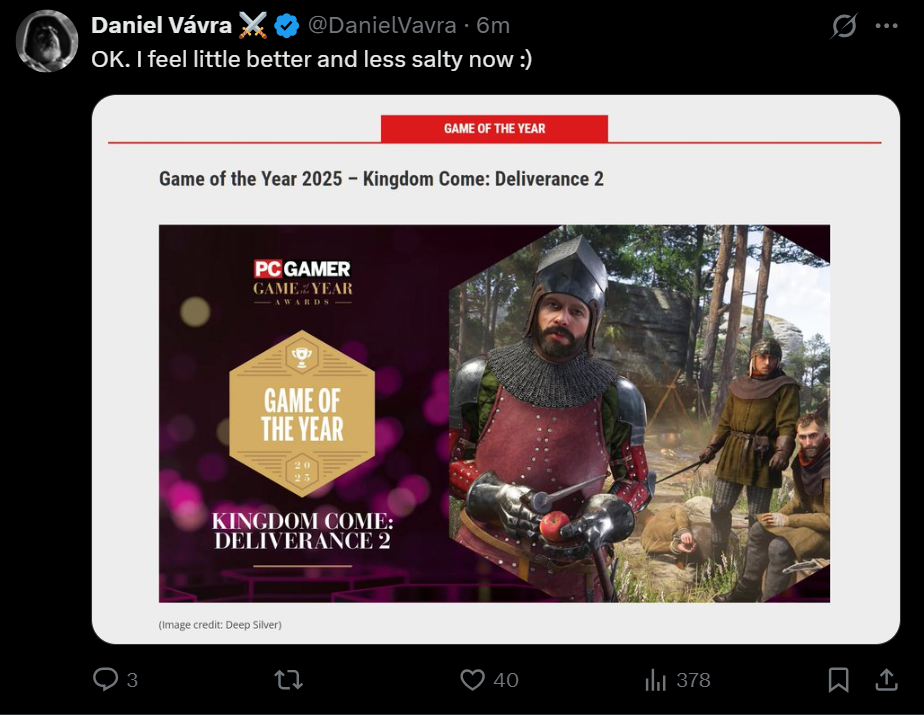
Task: Click the reply speech bubble icon
Action: point(106,680)
